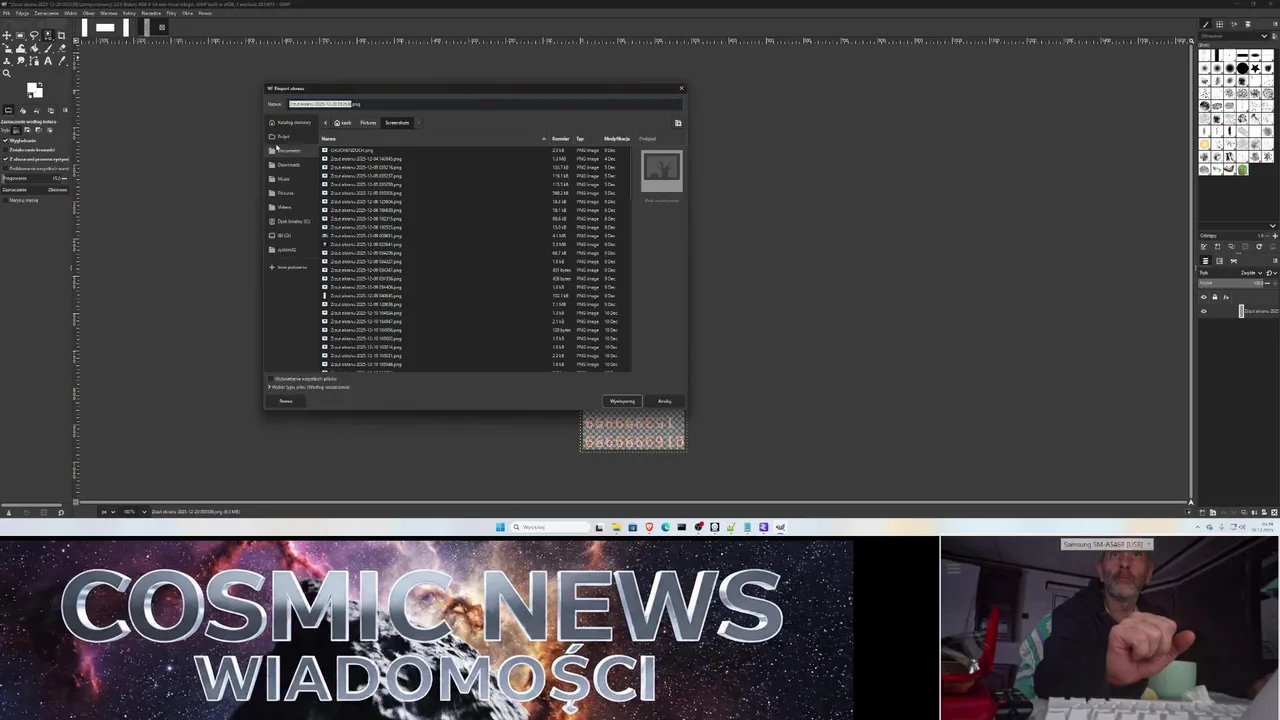Enable Wyświetlanie wszystkich plików checkbox
1280x720 pixels.
pos(270,378)
